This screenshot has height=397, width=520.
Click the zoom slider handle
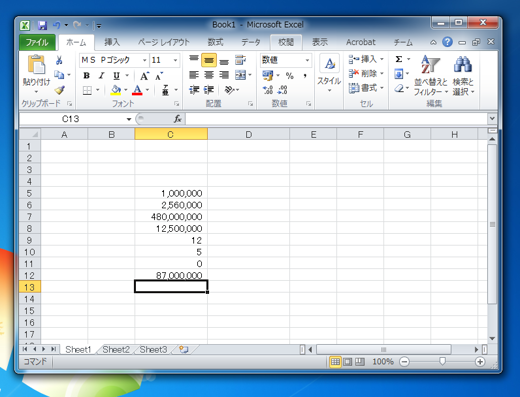tap(442, 361)
